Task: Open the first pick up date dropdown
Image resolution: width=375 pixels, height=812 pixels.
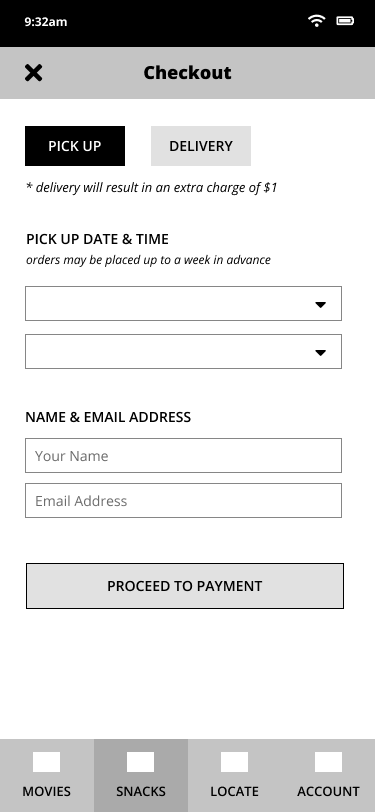Action: point(183,303)
